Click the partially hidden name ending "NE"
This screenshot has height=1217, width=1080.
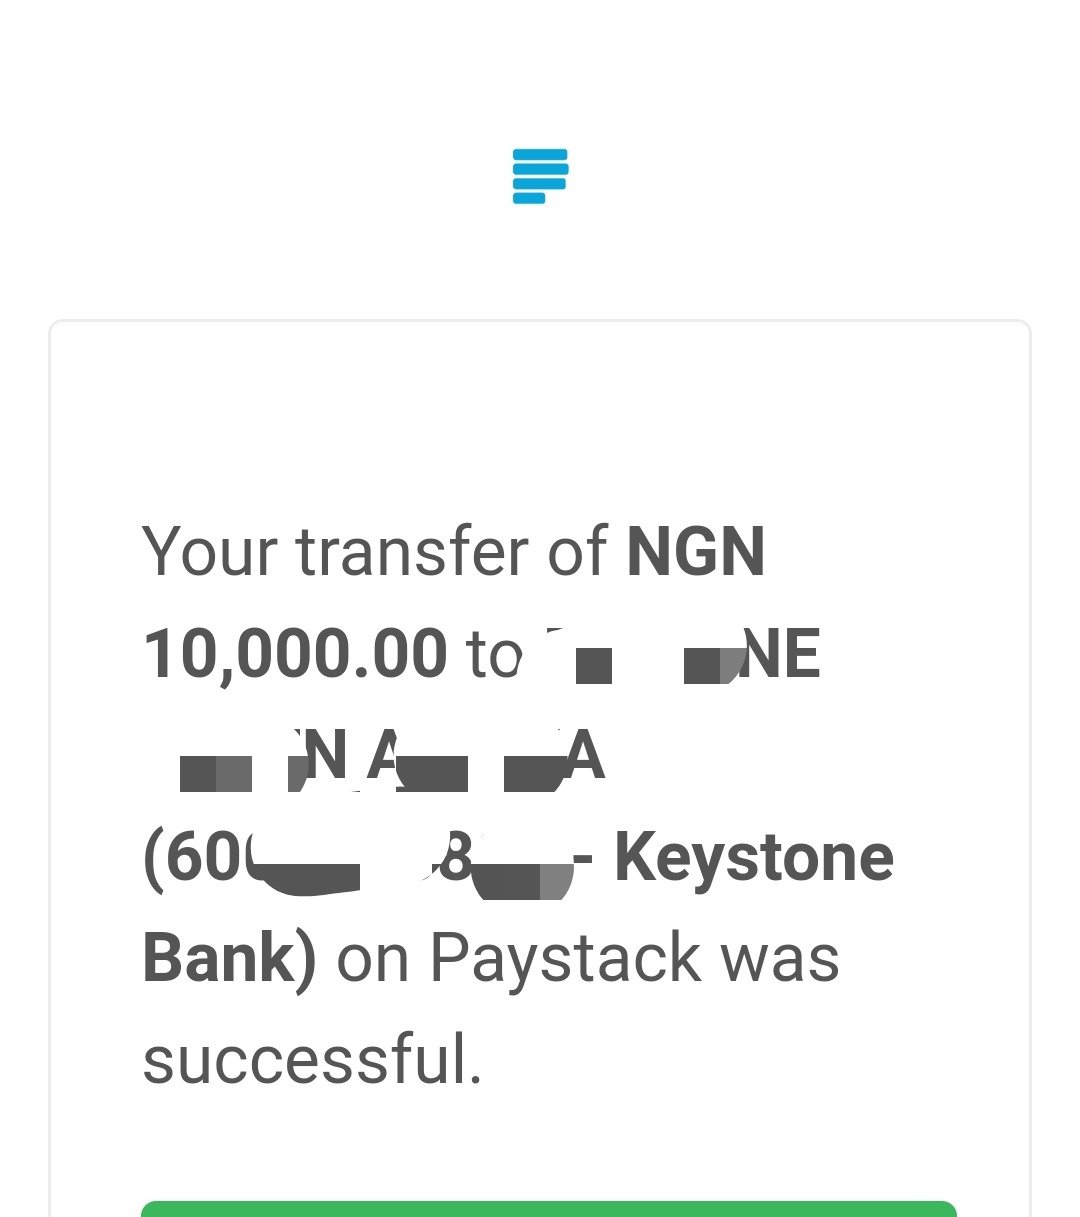click(x=683, y=654)
